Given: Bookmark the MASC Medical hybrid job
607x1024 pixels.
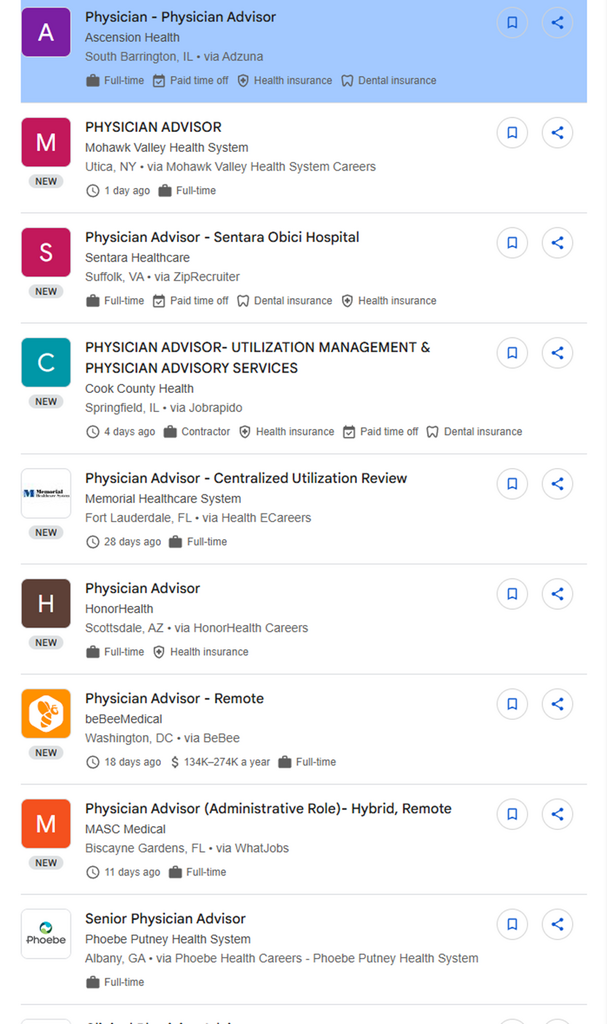Looking at the screenshot, I should tap(512, 814).
